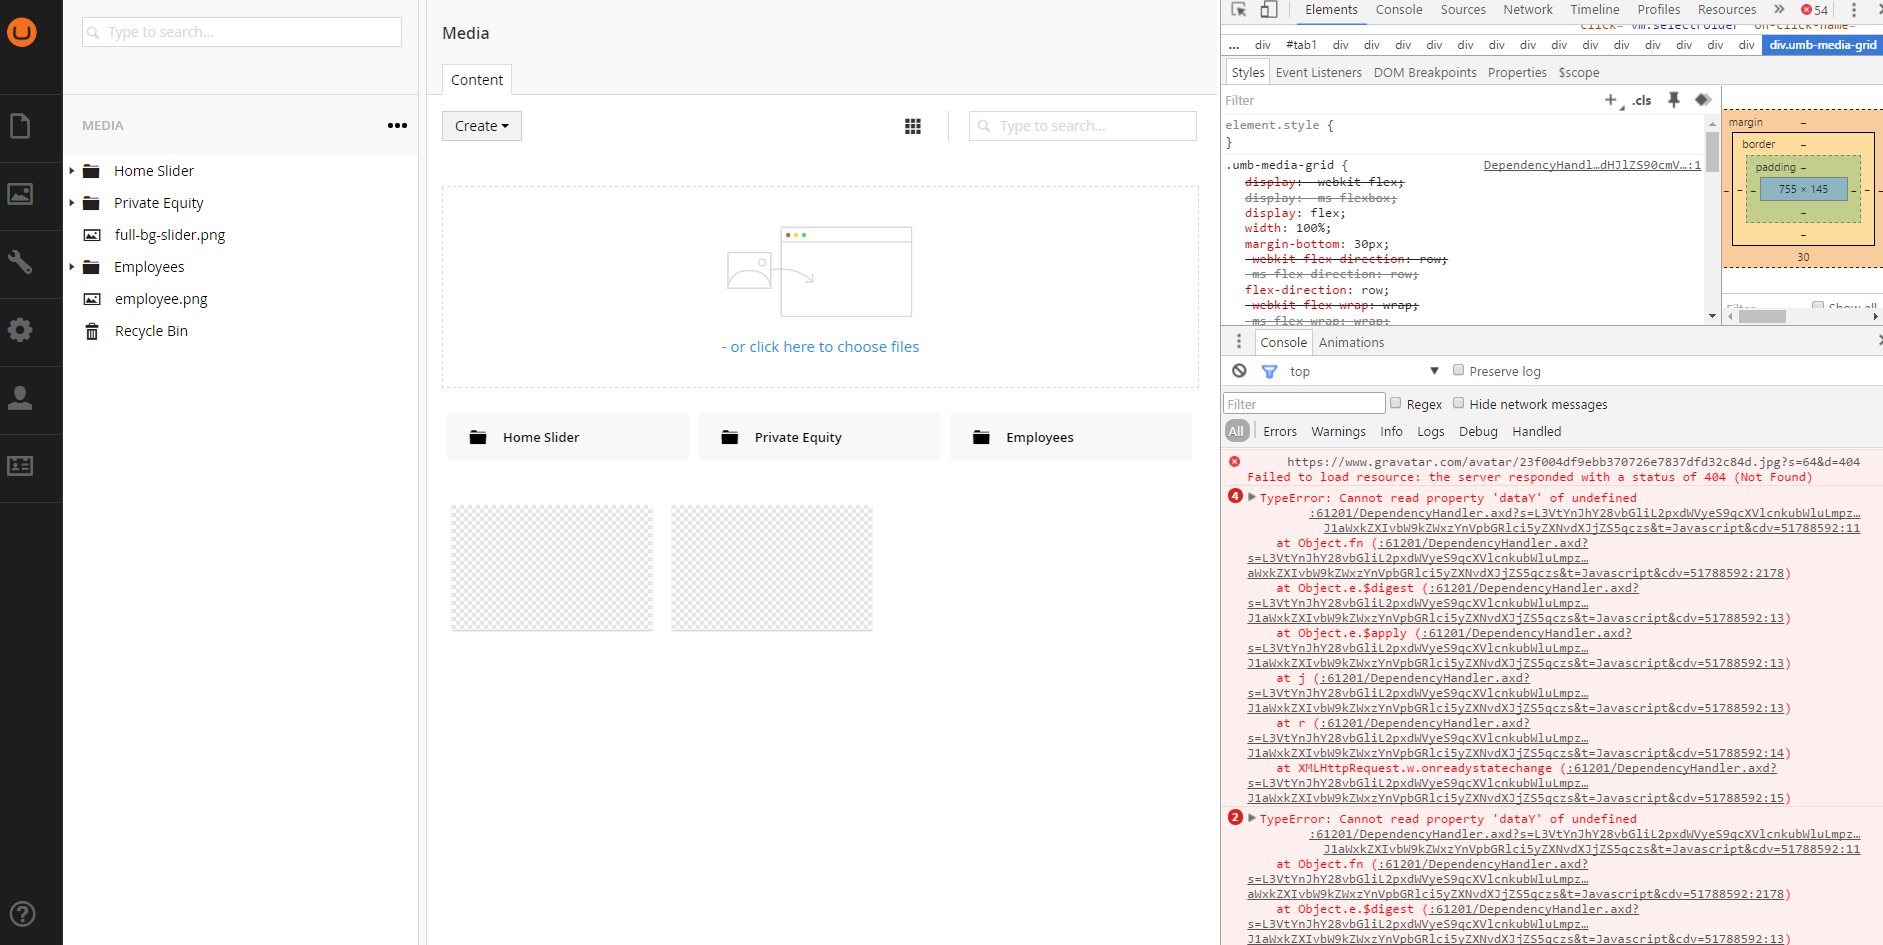This screenshot has height=945, width=1883.
Task: Click the 'click here to choose files' link
Action: (824, 347)
